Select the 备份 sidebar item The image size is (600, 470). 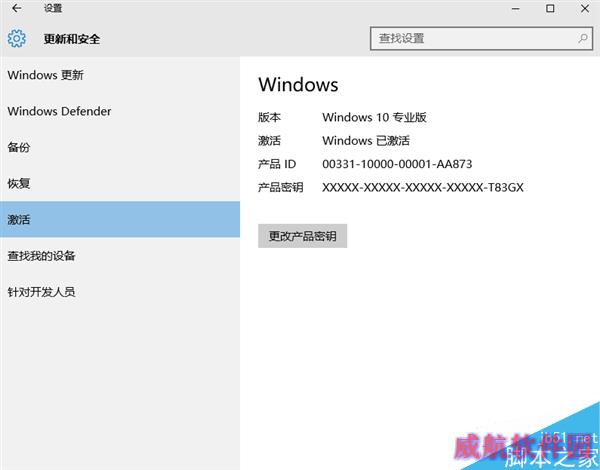(x=120, y=147)
